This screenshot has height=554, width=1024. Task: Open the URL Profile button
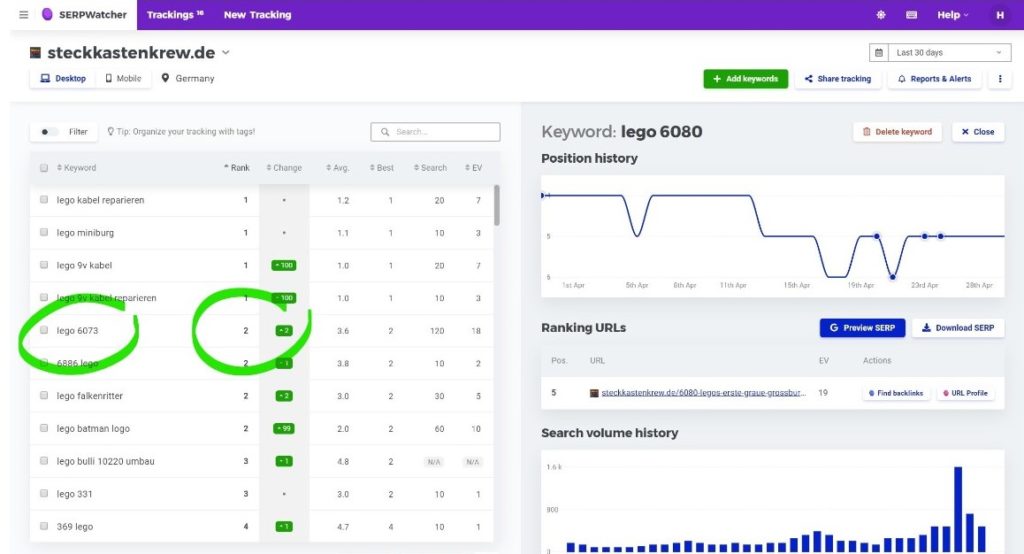tap(965, 393)
